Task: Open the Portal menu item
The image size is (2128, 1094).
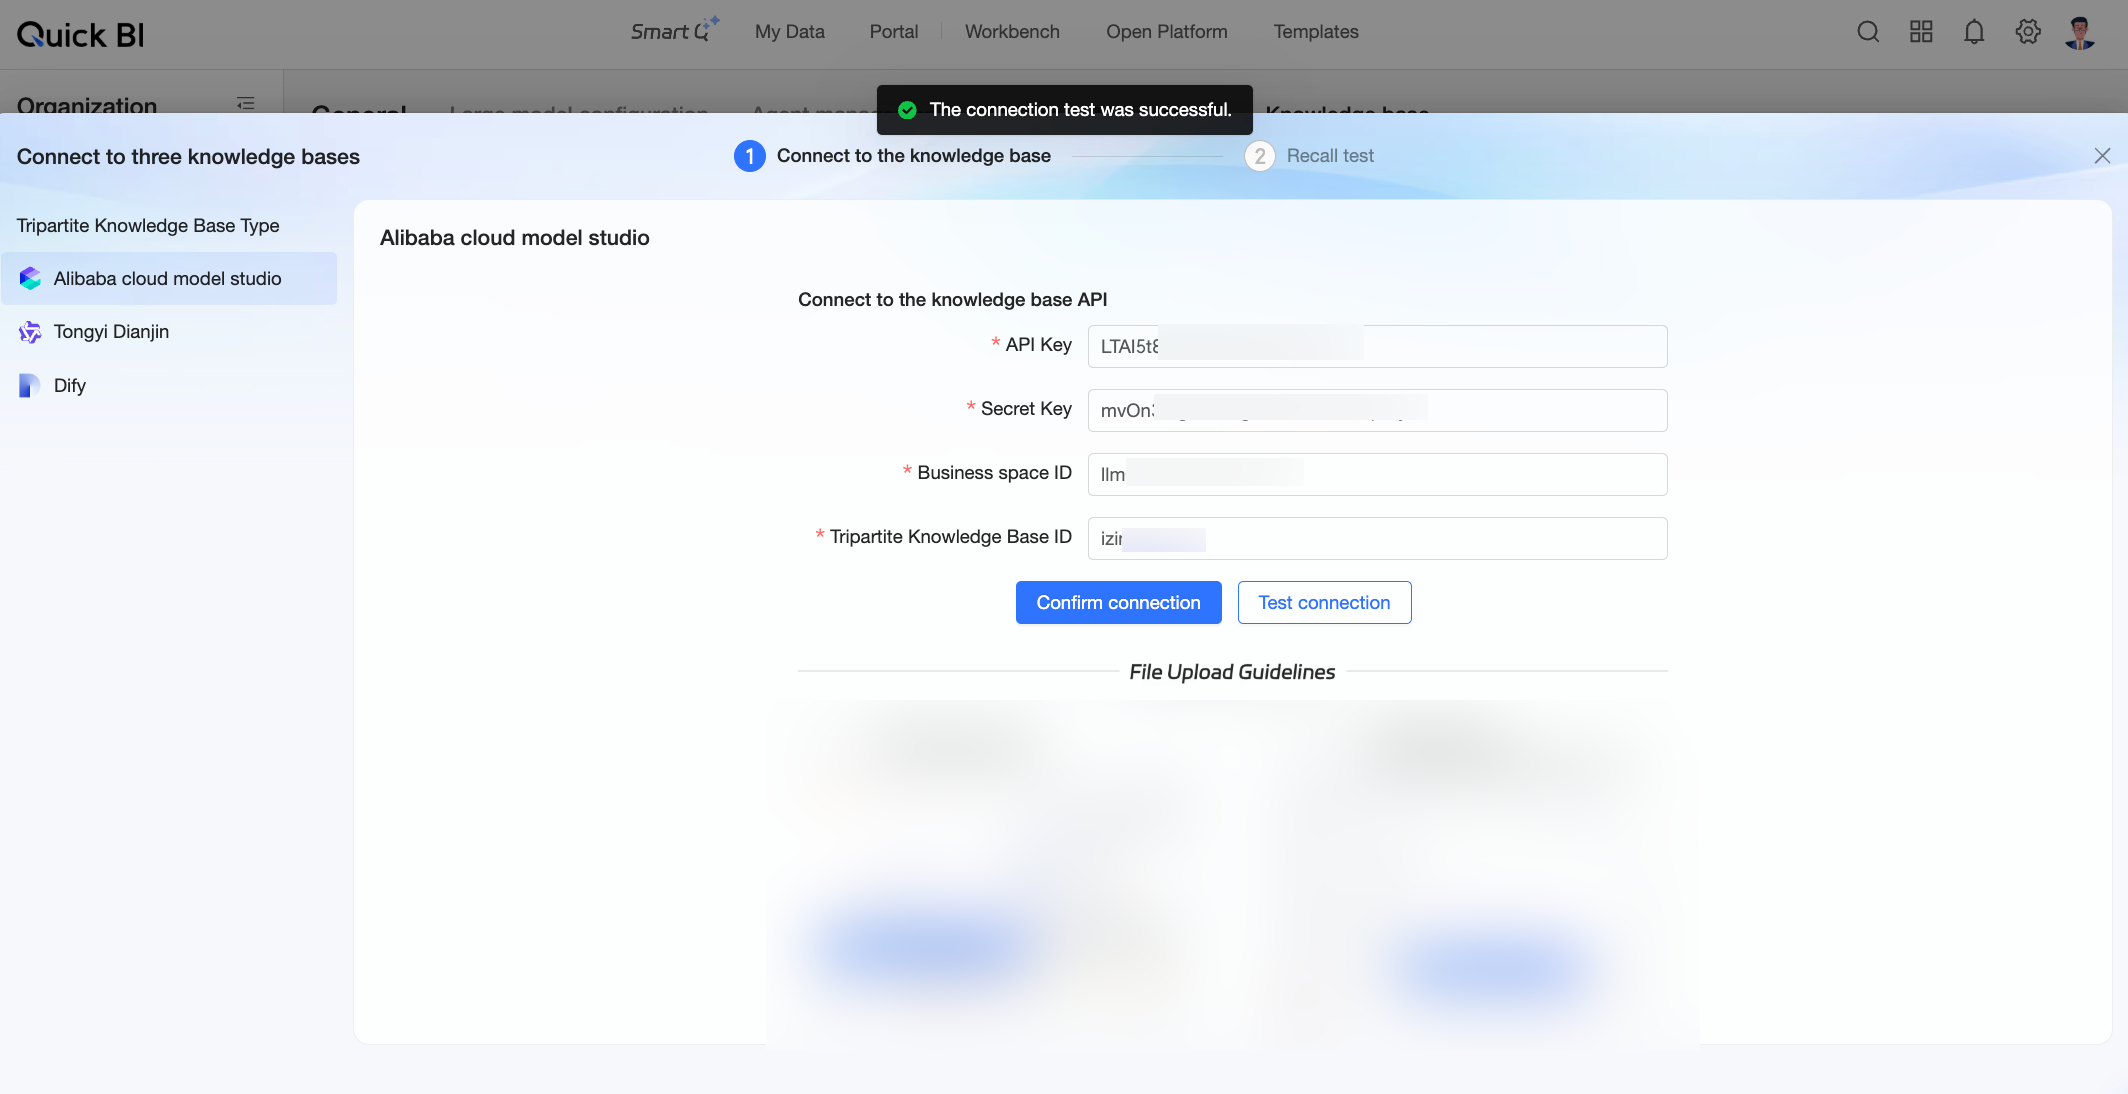Action: (894, 32)
